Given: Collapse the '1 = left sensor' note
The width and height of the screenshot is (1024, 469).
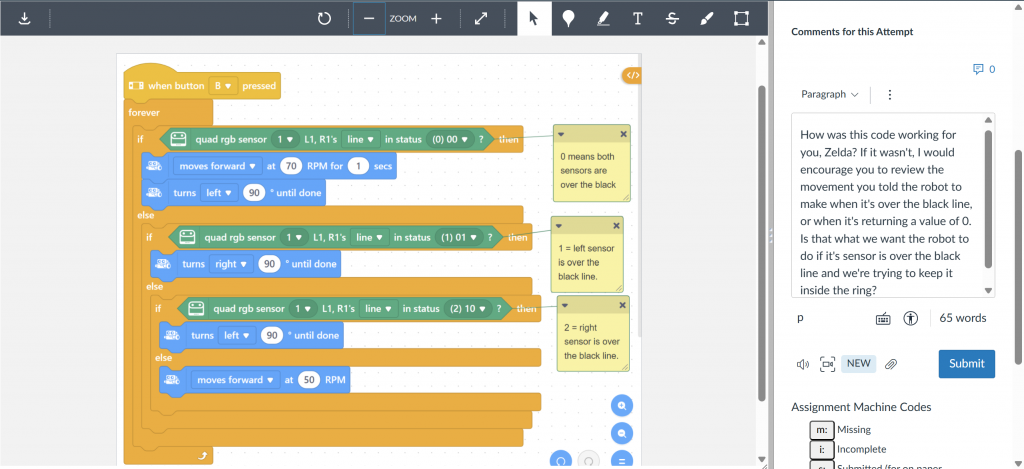Looking at the screenshot, I should (559, 225).
